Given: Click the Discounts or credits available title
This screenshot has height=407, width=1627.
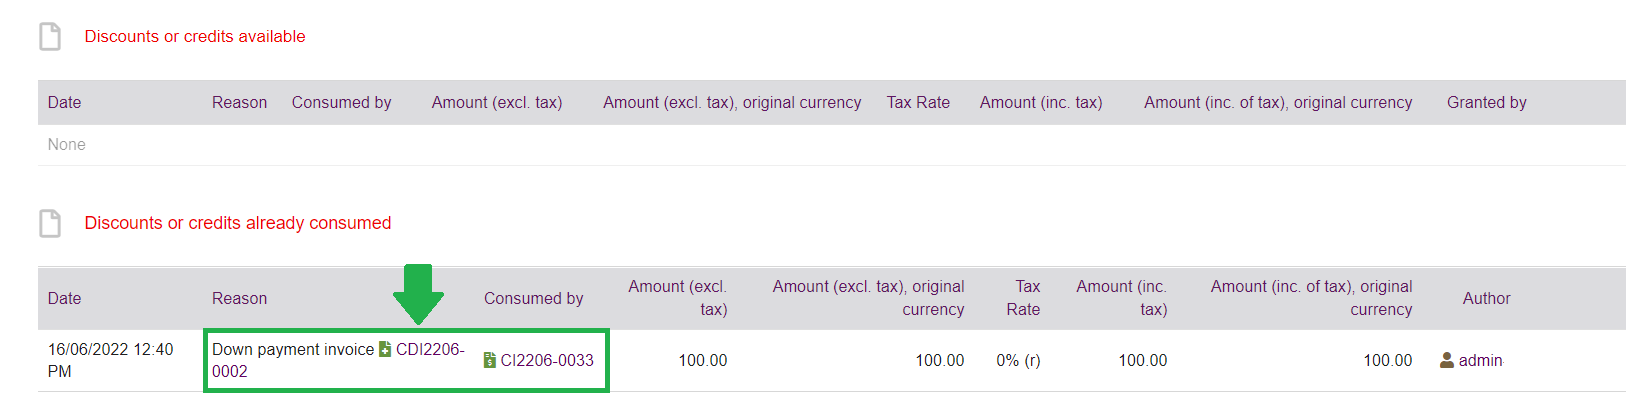Looking at the screenshot, I should click(195, 36).
